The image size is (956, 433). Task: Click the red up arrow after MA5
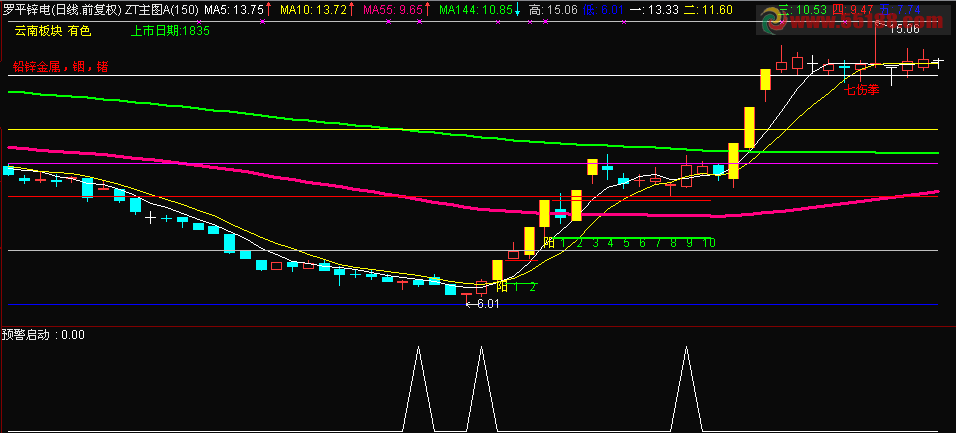click(x=269, y=9)
